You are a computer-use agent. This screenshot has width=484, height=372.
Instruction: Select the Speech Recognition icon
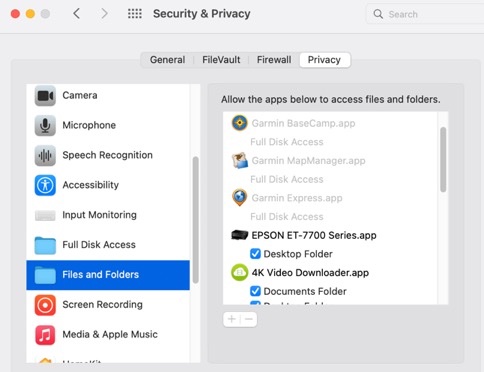coord(45,155)
